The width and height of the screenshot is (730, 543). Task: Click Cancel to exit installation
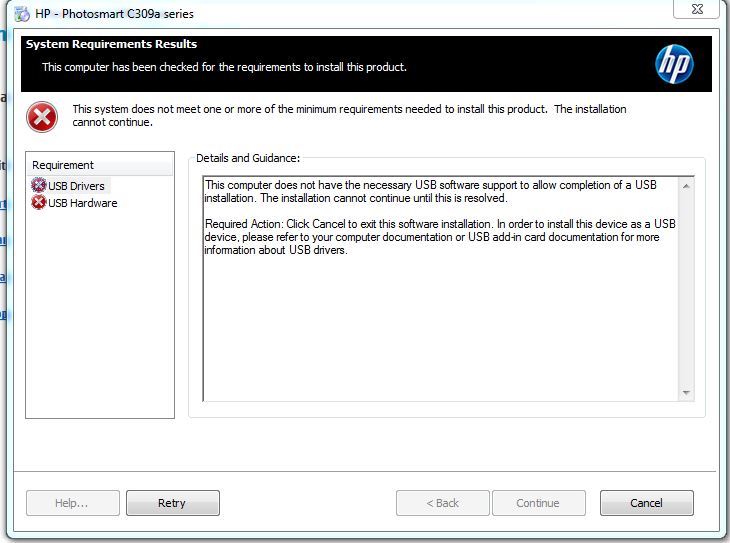(x=647, y=503)
